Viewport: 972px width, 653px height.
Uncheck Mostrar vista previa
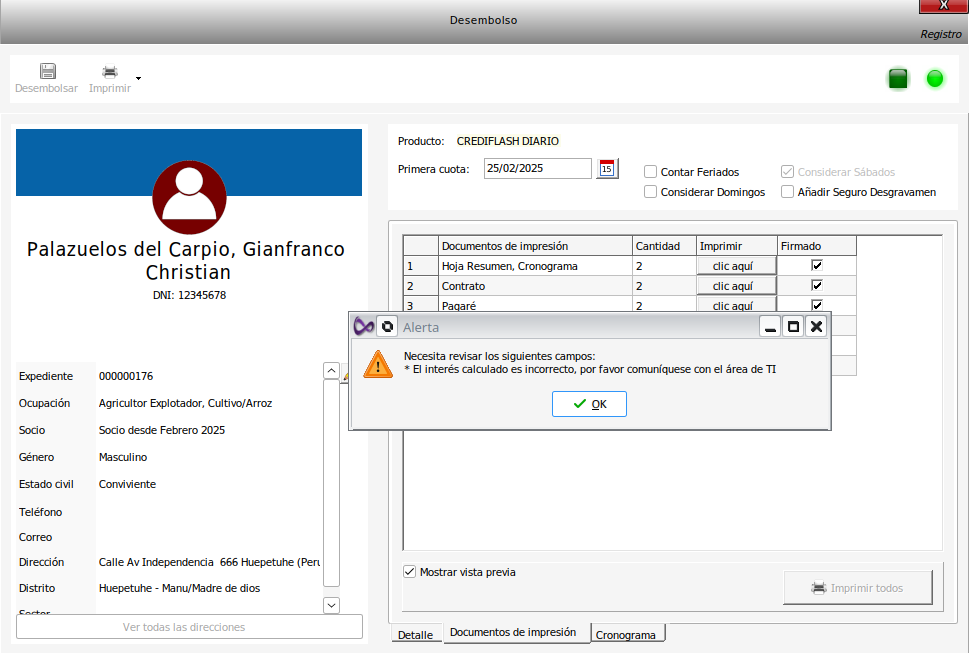pyautogui.click(x=409, y=572)
